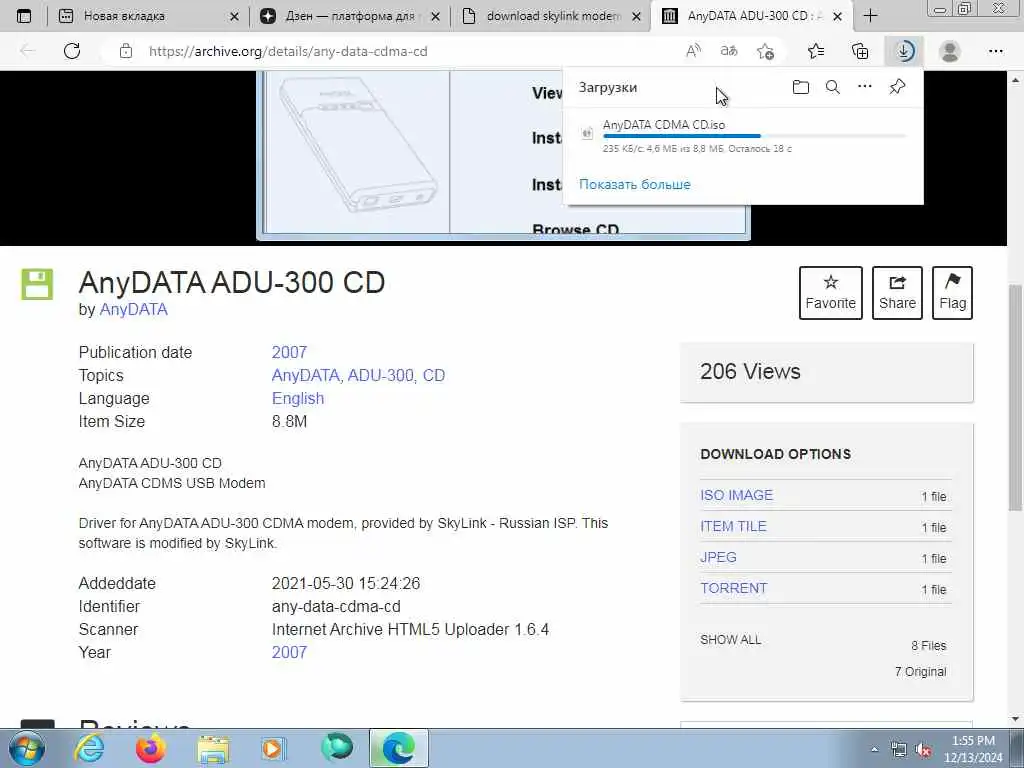Click the English language link

pyautogui.click(x=298, y=398)
